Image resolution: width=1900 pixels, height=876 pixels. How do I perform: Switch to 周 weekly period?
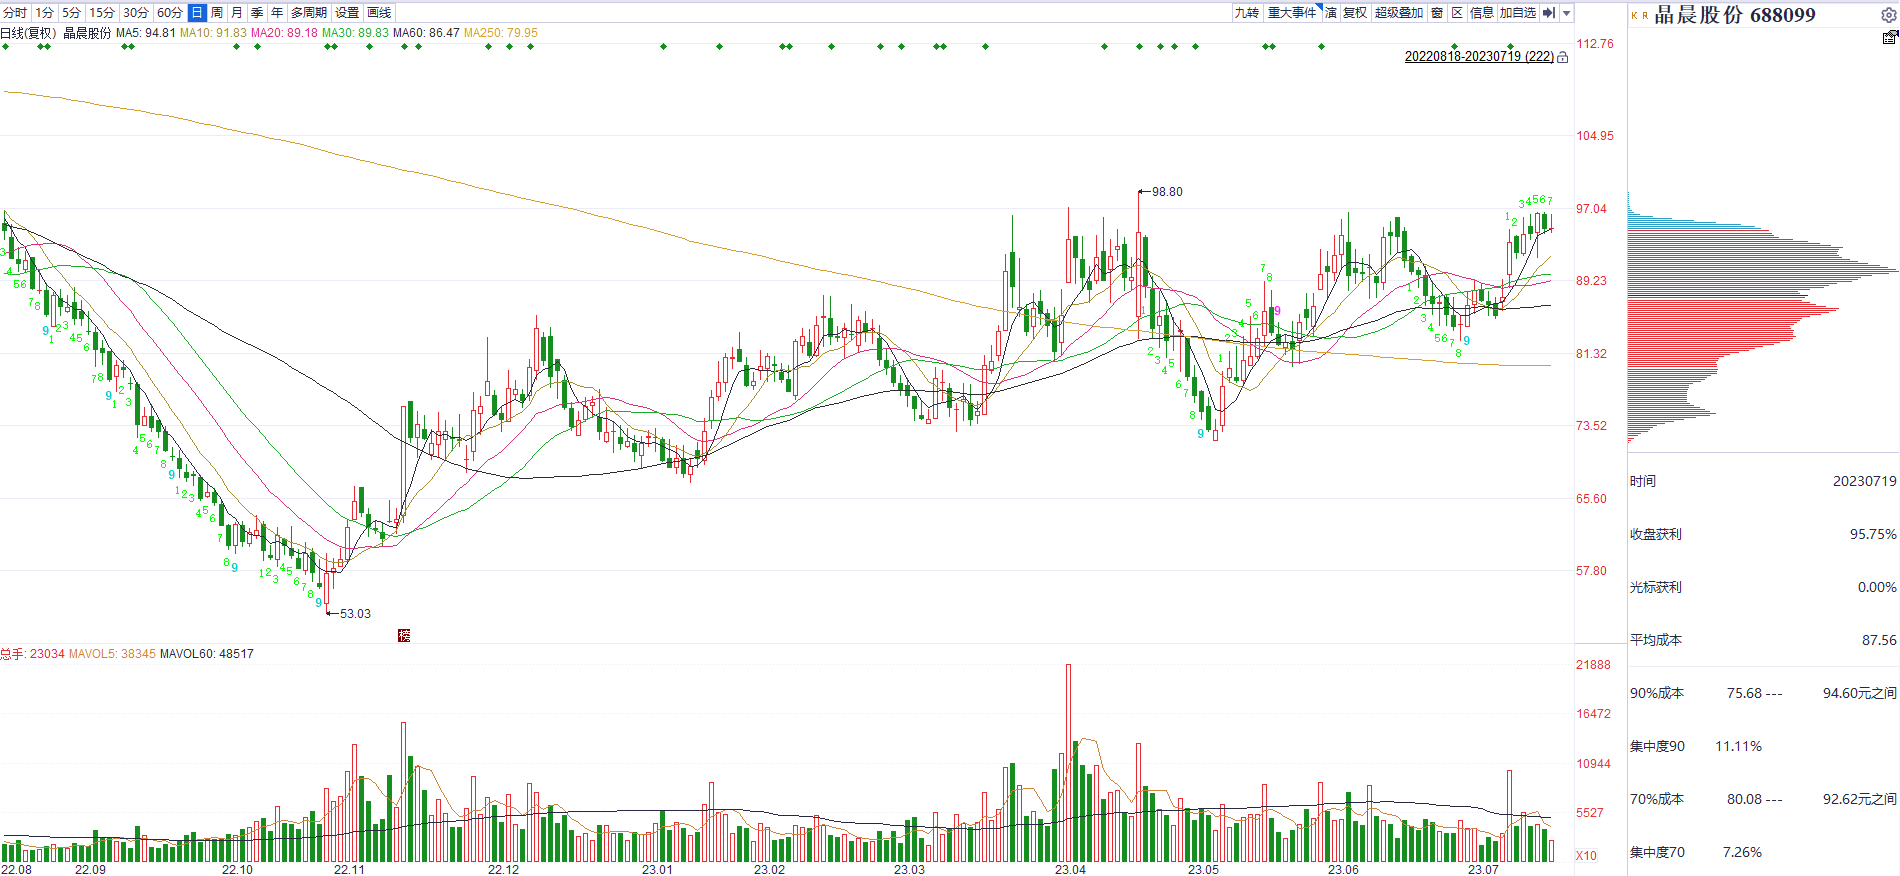click(217, 13)
